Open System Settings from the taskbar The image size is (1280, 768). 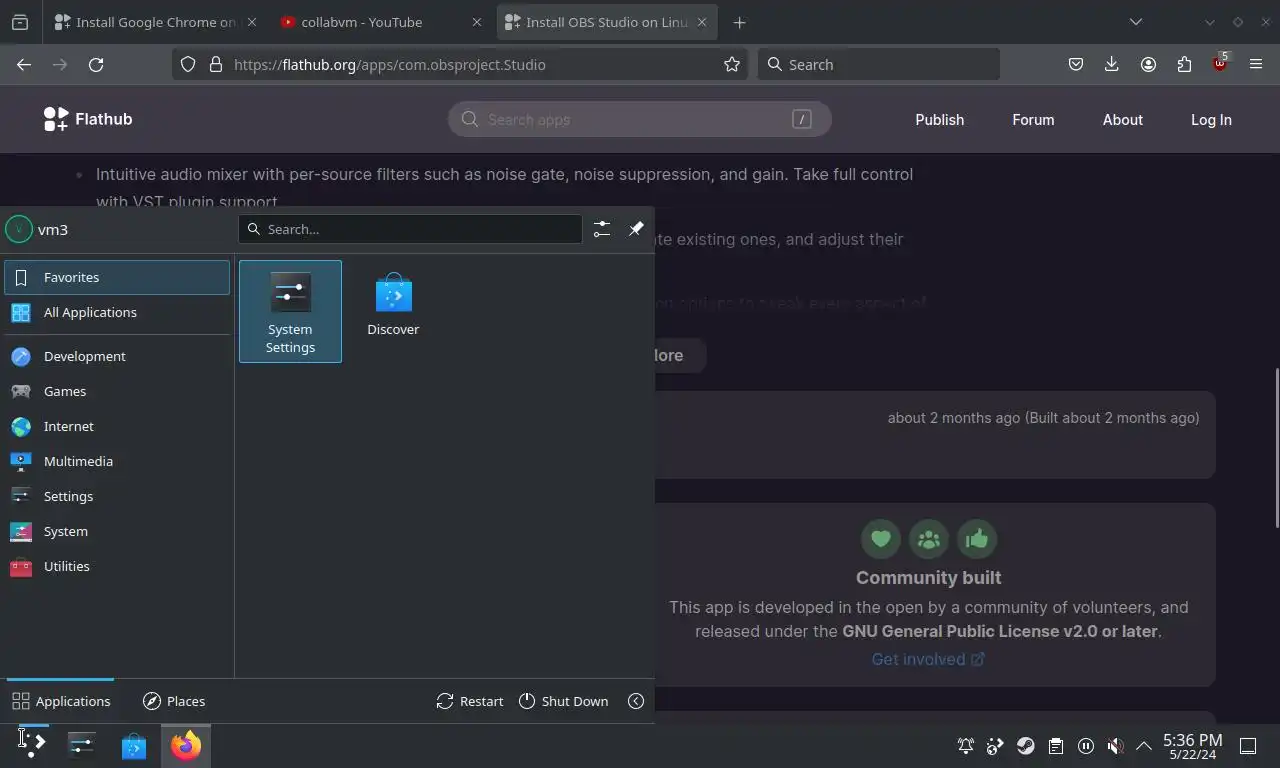tap(82, 745)
